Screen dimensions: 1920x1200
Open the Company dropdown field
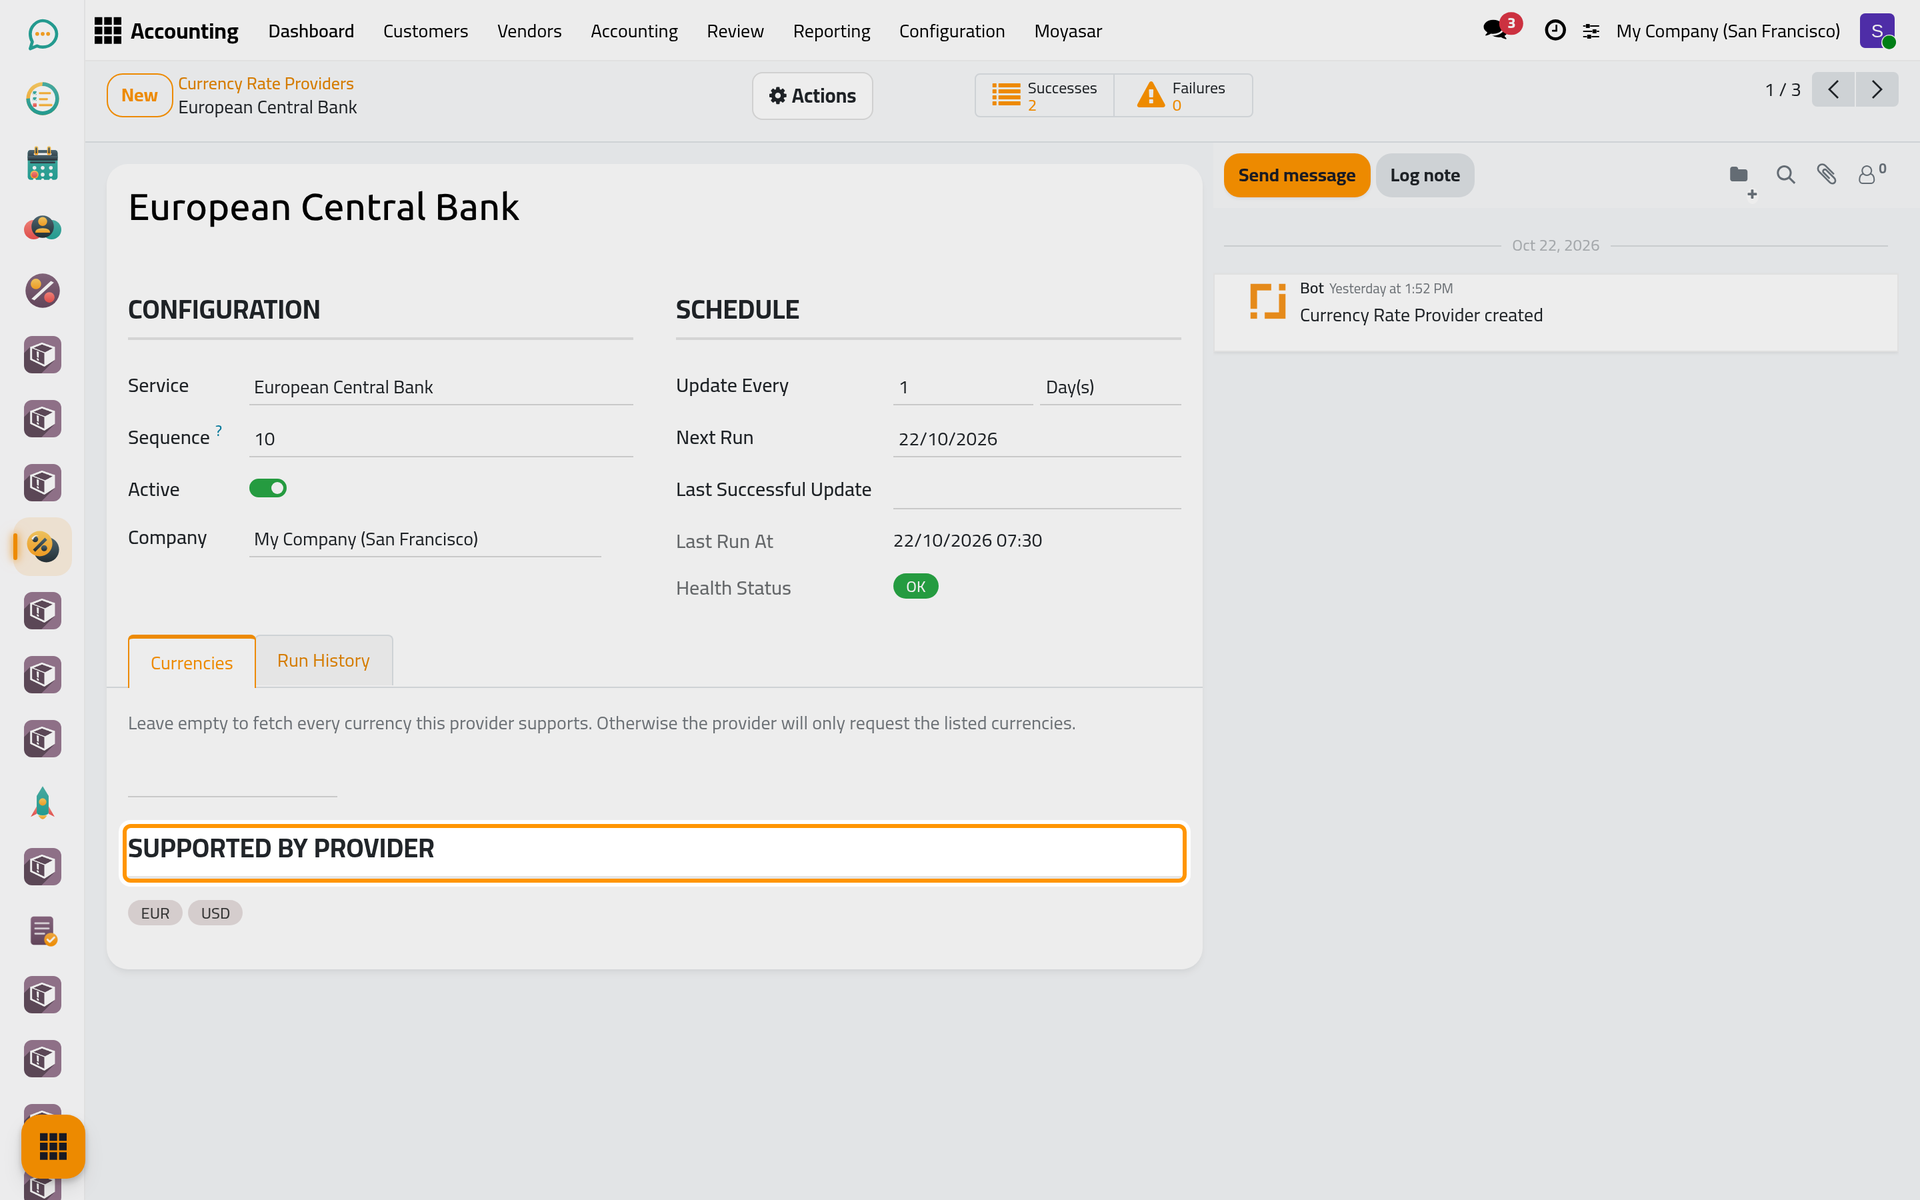point(425,539)
